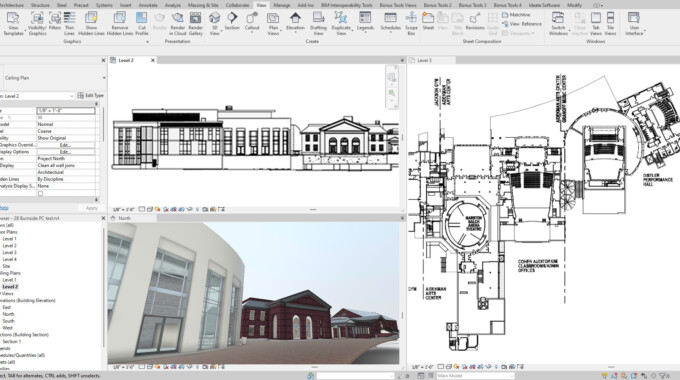Screen dimensions: 680x380
Task: Activate the Scope Box tool
Action: (x=411, y=23)
